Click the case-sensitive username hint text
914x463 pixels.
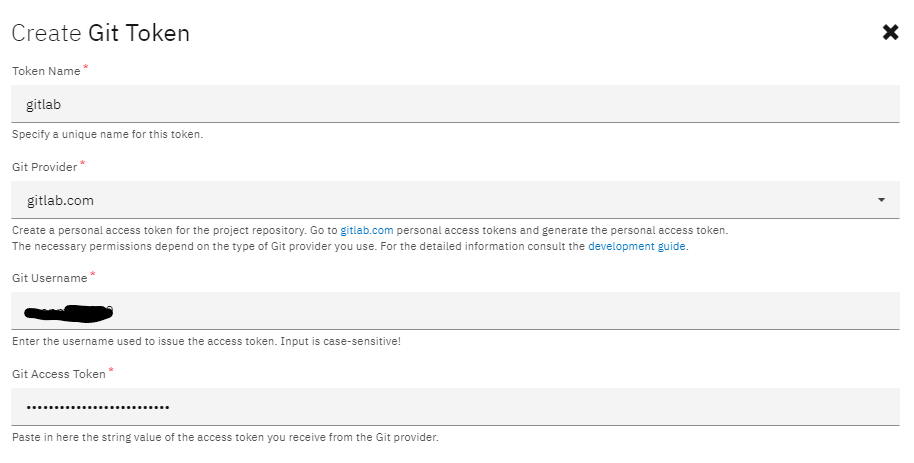206,341
